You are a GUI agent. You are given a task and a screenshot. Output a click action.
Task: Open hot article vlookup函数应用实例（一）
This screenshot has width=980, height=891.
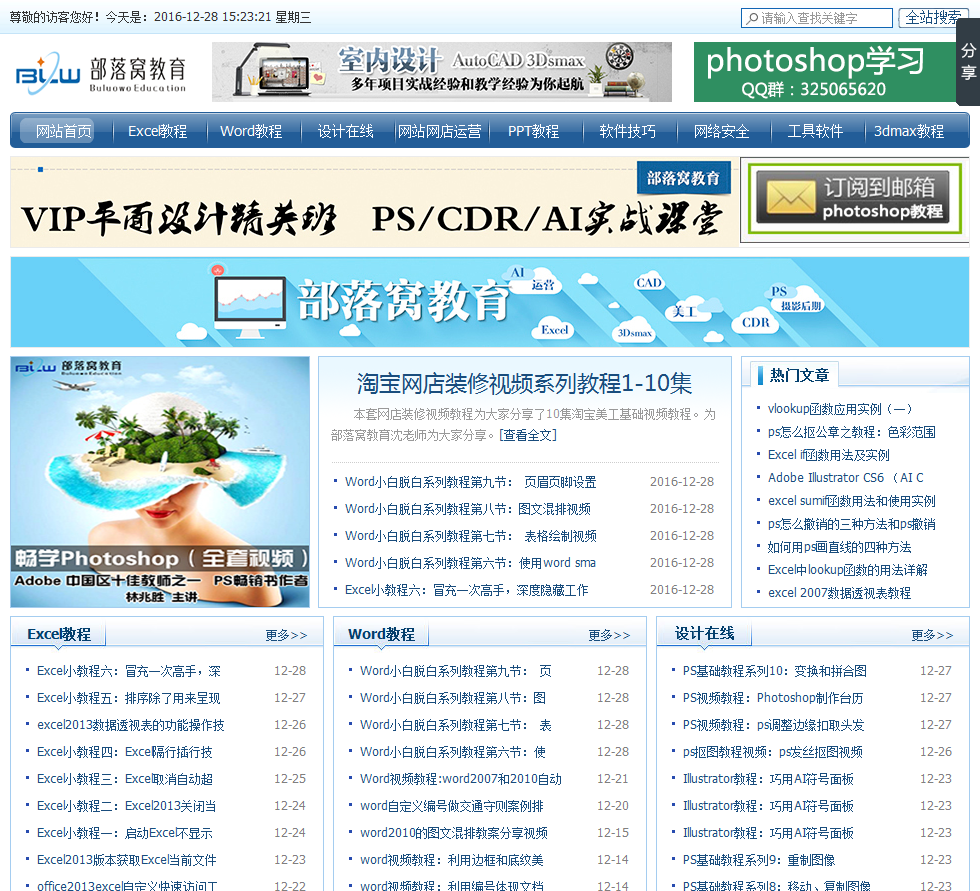[x=840, y=409]
